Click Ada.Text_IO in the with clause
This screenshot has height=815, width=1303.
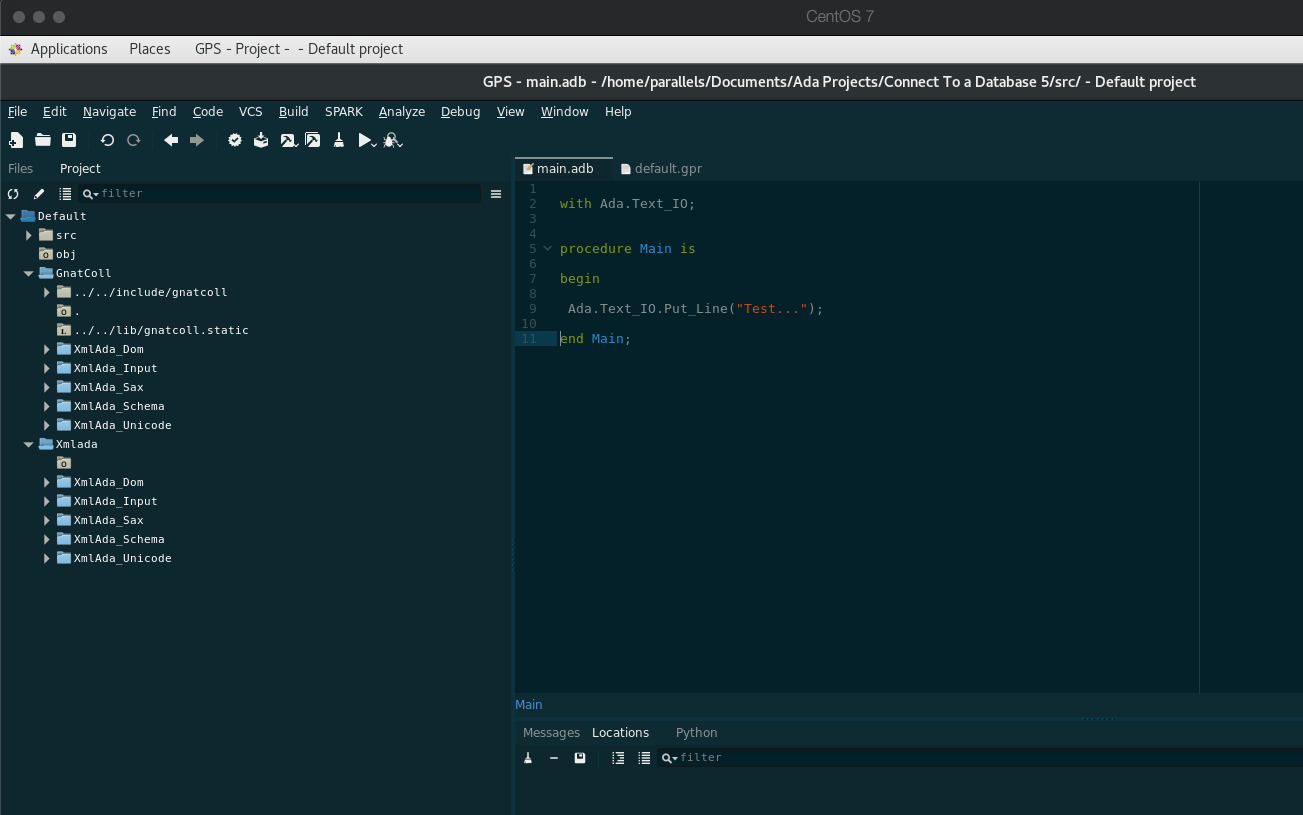[x=643, y=204]
